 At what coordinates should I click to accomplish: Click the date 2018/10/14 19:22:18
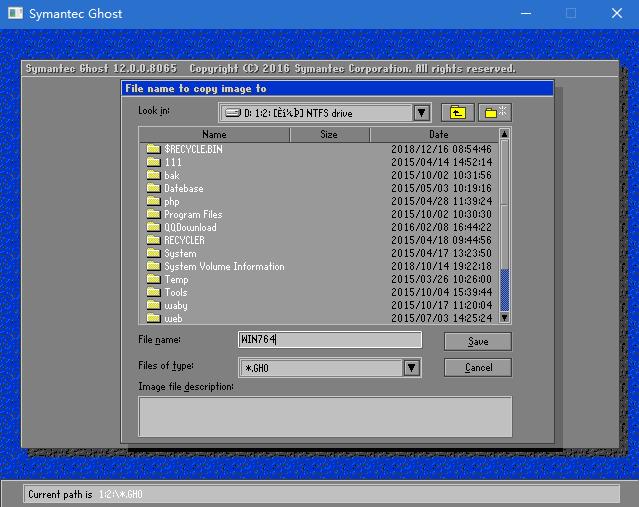441,266
